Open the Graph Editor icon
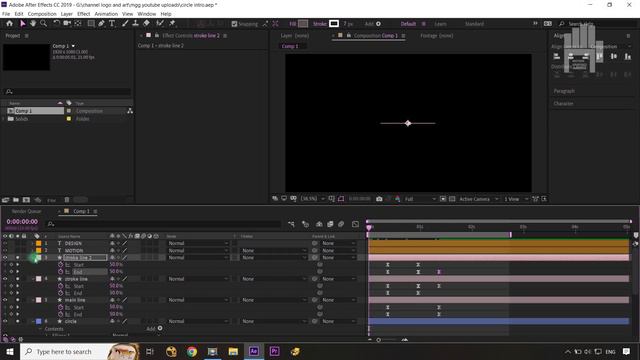Screen dimensions: 640x360 (x=356, y=224)
